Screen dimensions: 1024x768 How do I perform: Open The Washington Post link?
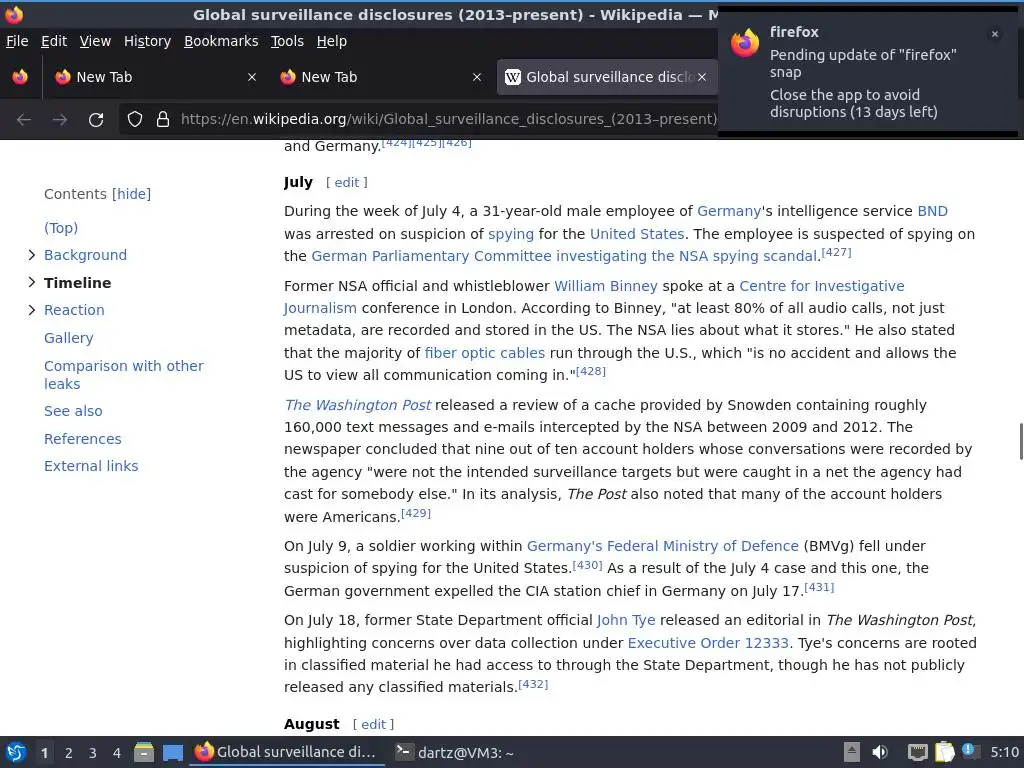(x=357, y=405)
